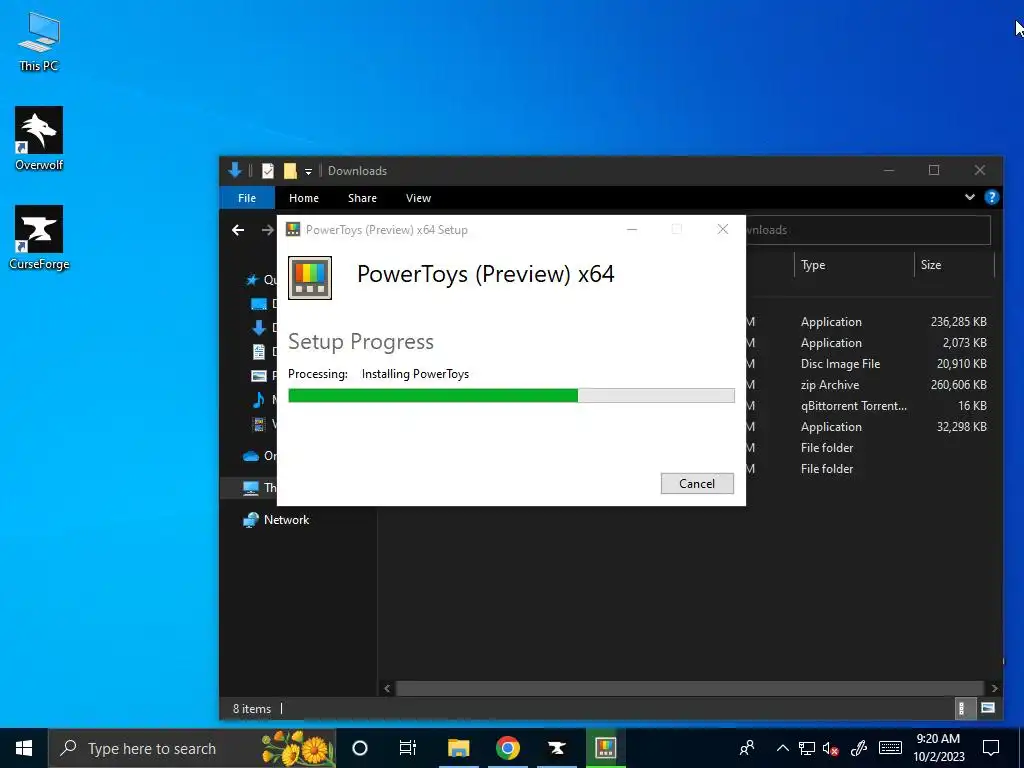Click the horizontal scrollbar's right arrow
The height and width of the screenshot is (768, 1024).
click(x=994, y=688)
